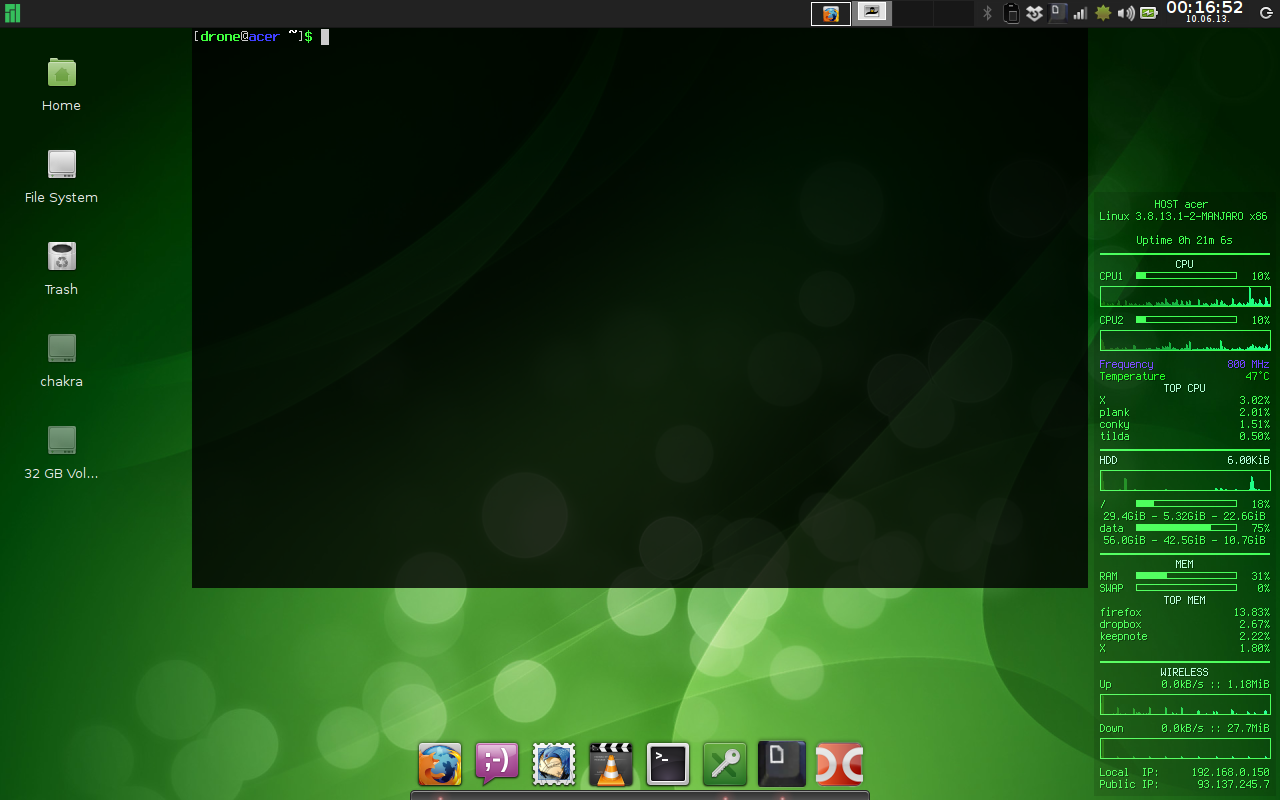The image size is (1280, 800).
Task: Click the battery power indicator
Action: 1149,13
